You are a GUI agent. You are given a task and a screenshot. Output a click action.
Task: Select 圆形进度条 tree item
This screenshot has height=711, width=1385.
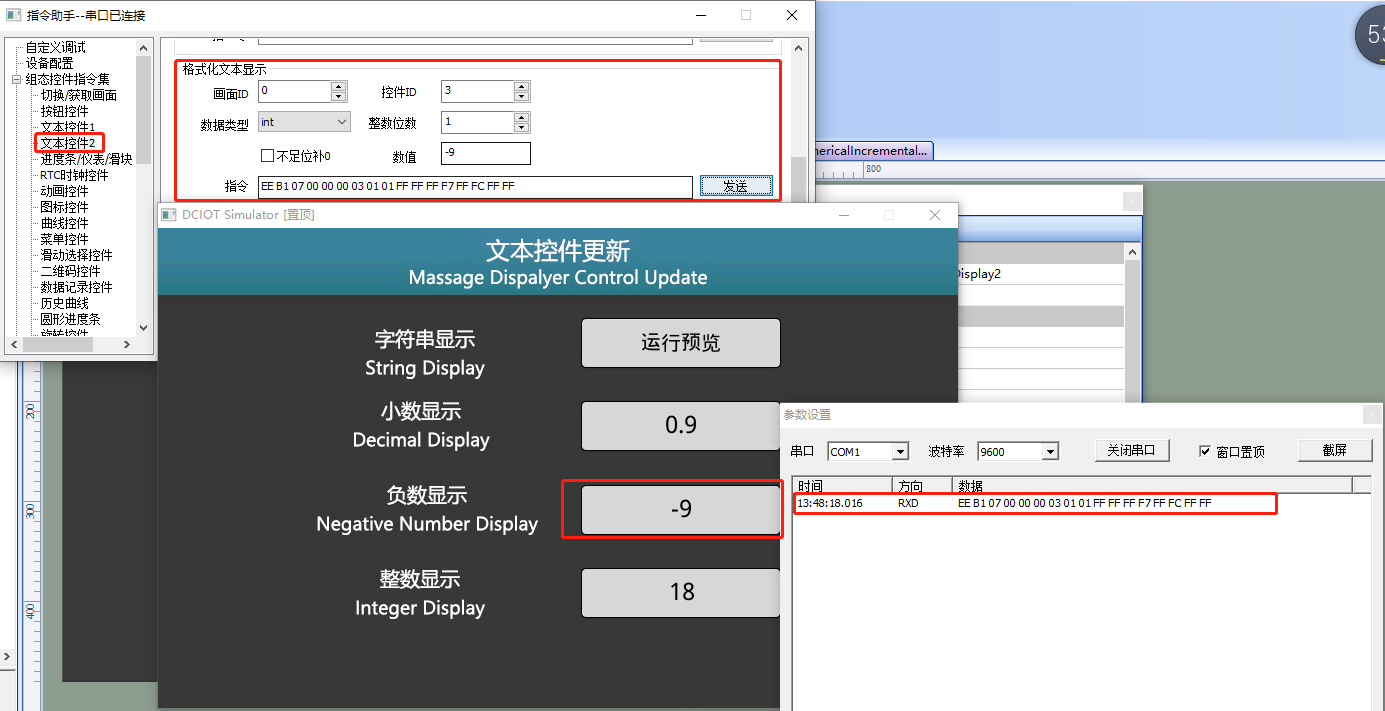point(70,319)
